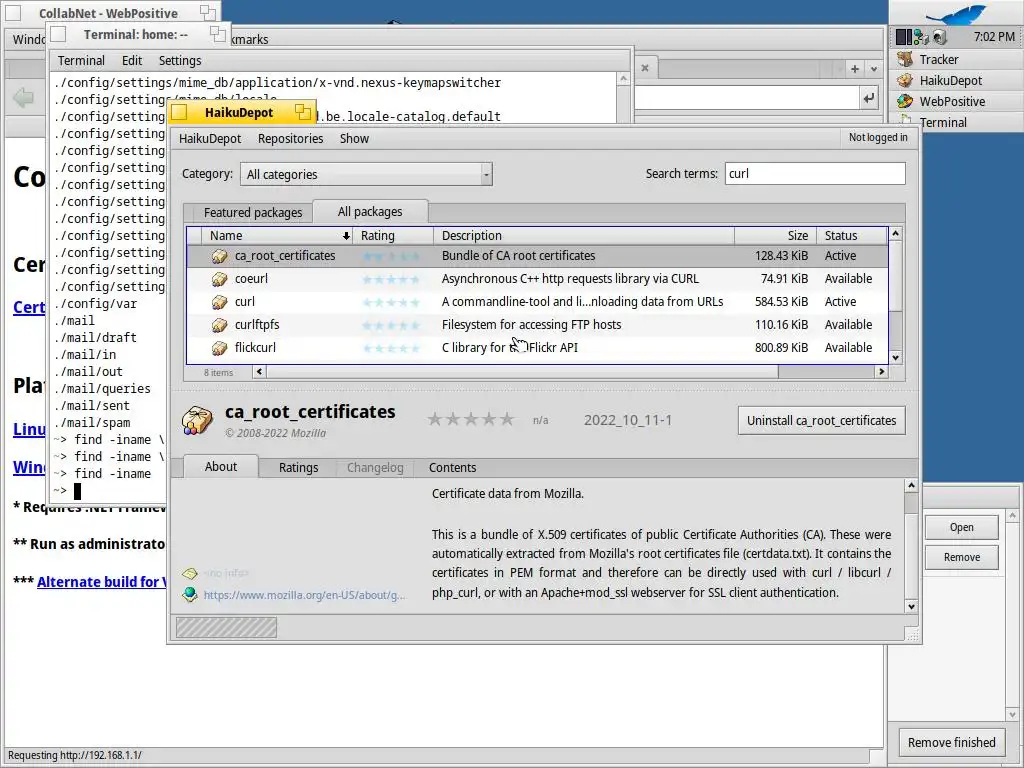Screen dimensions: 1024x768
Task: Select the coeurl package row
Action: pyautogui.click(x=537, y=279)
